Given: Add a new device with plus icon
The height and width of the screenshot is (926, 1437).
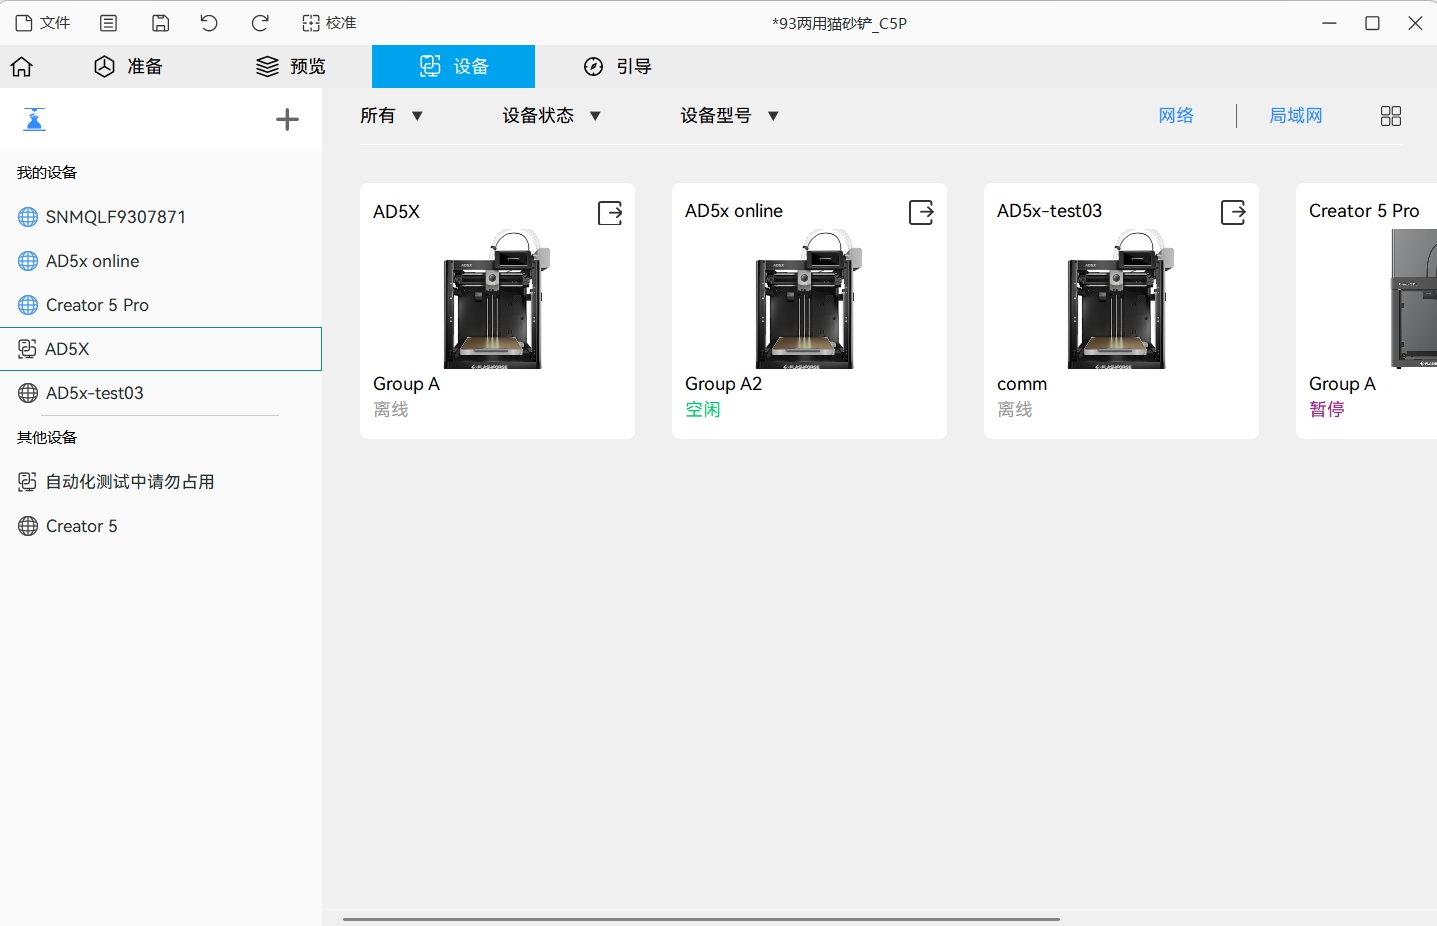Looking at the screenshot, I should pos(287,120).
